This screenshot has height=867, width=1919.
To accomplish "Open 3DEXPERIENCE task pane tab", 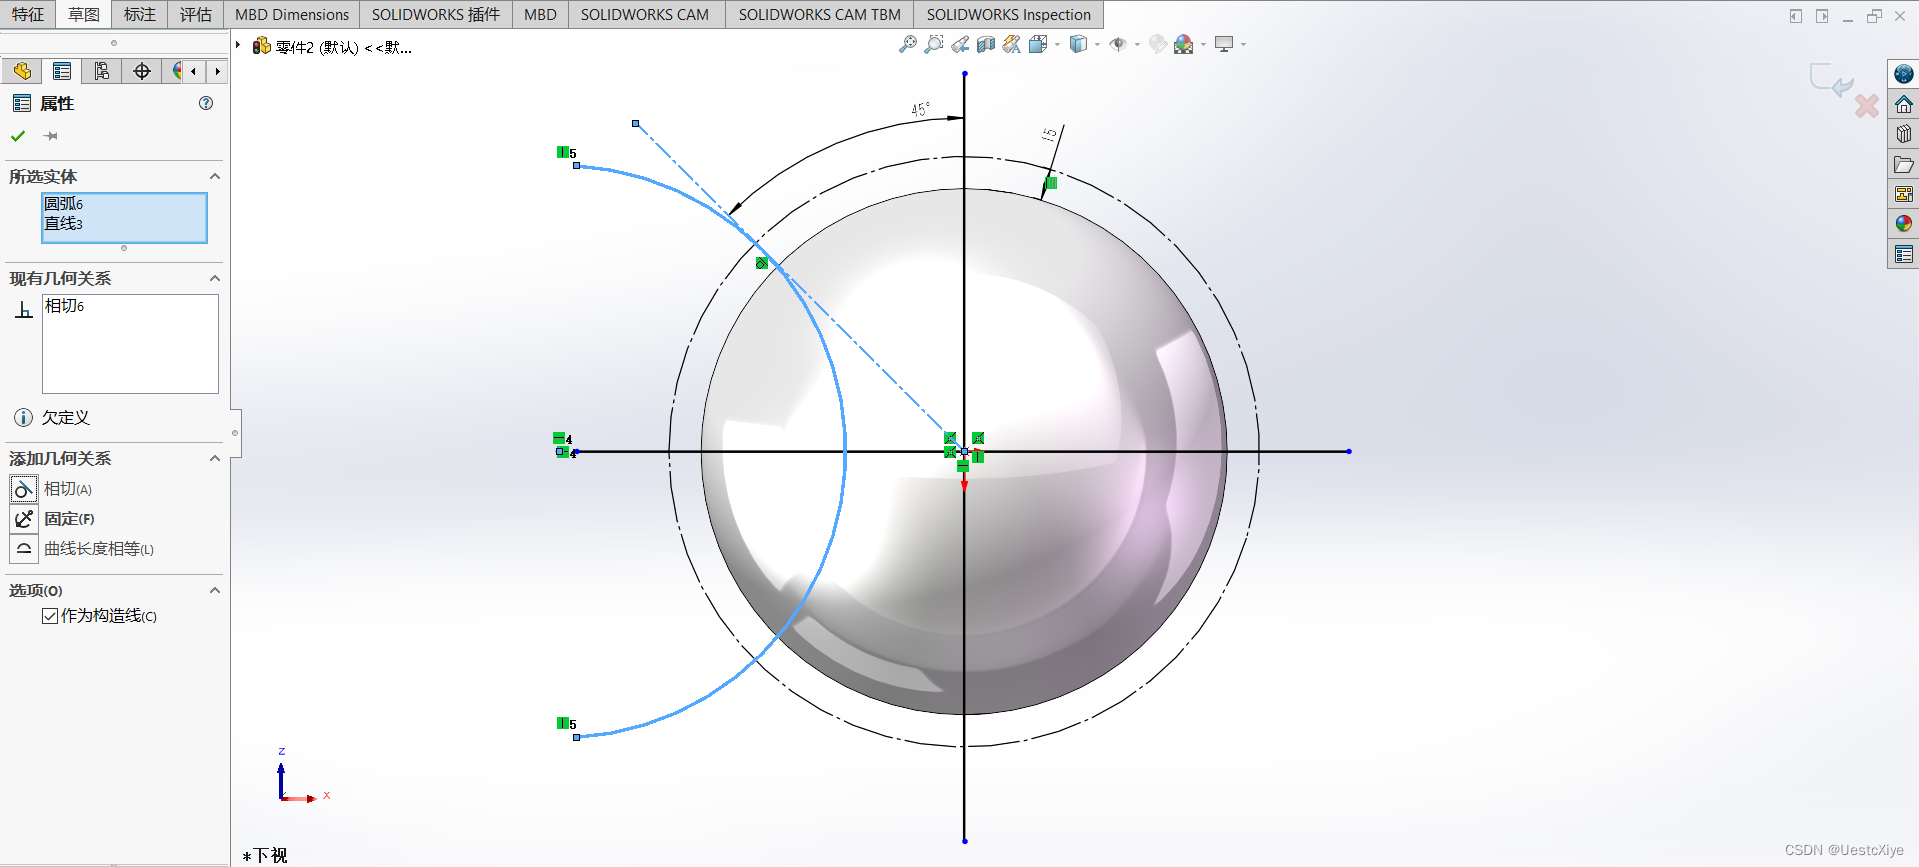I will [x=1903, y=74].
